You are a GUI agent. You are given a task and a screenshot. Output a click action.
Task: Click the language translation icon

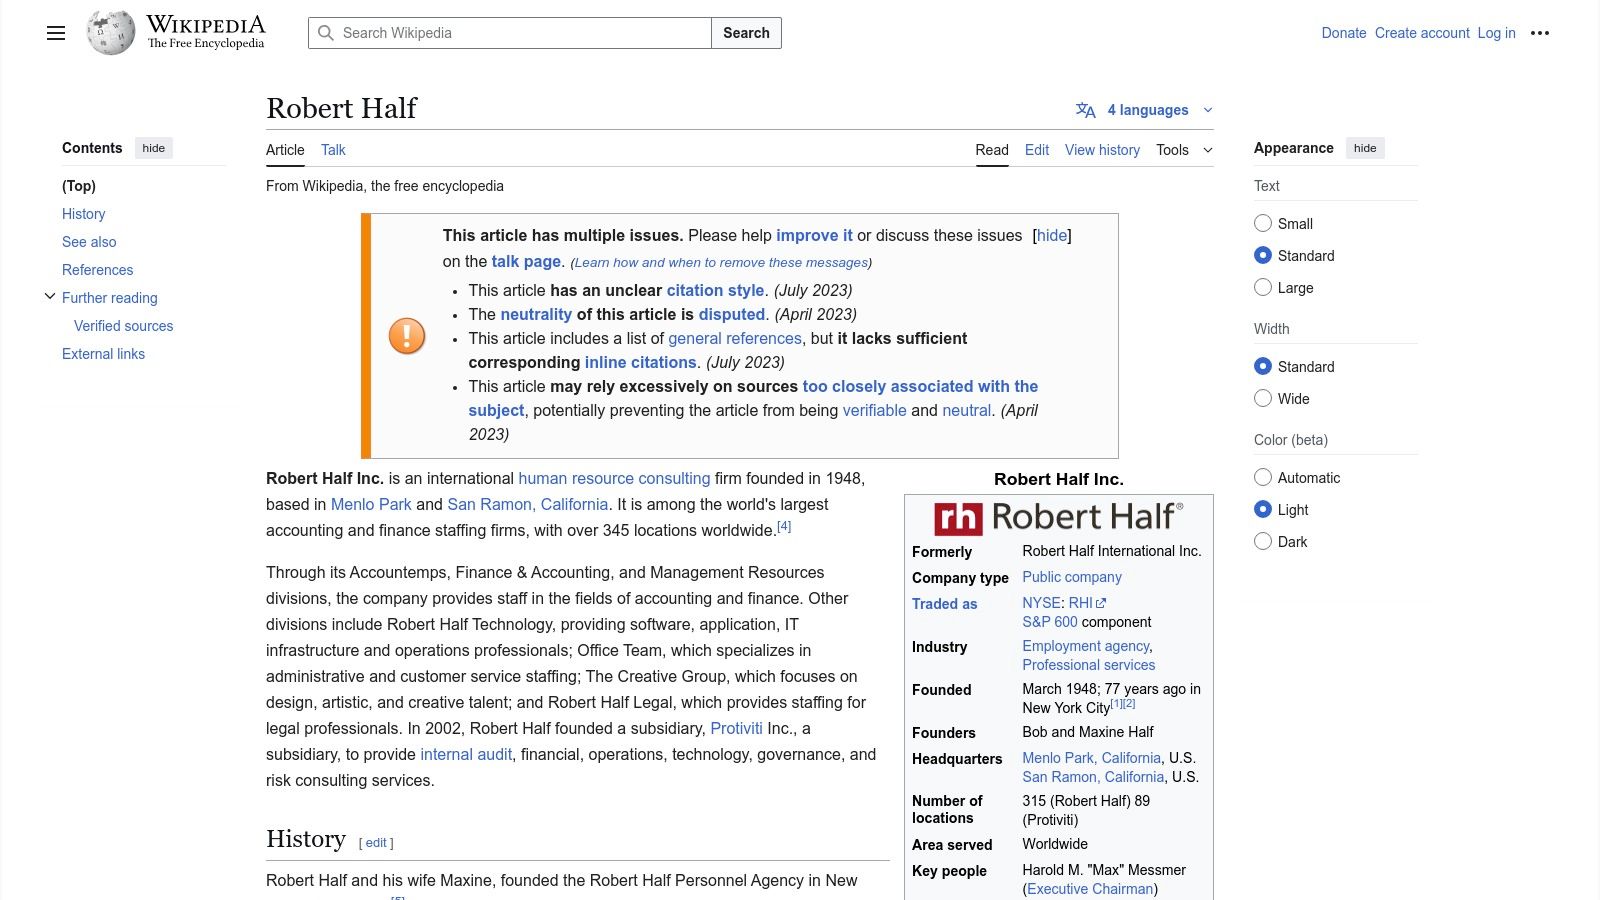[1086, 110]
